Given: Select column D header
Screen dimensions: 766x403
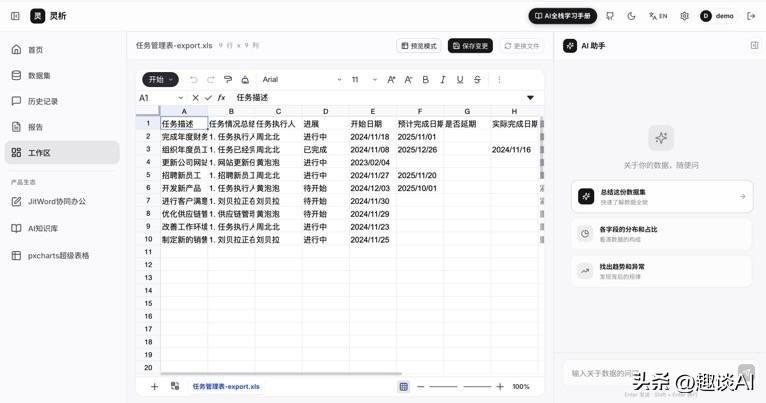Looking at the screenshot, I should (x=325, y=111).
